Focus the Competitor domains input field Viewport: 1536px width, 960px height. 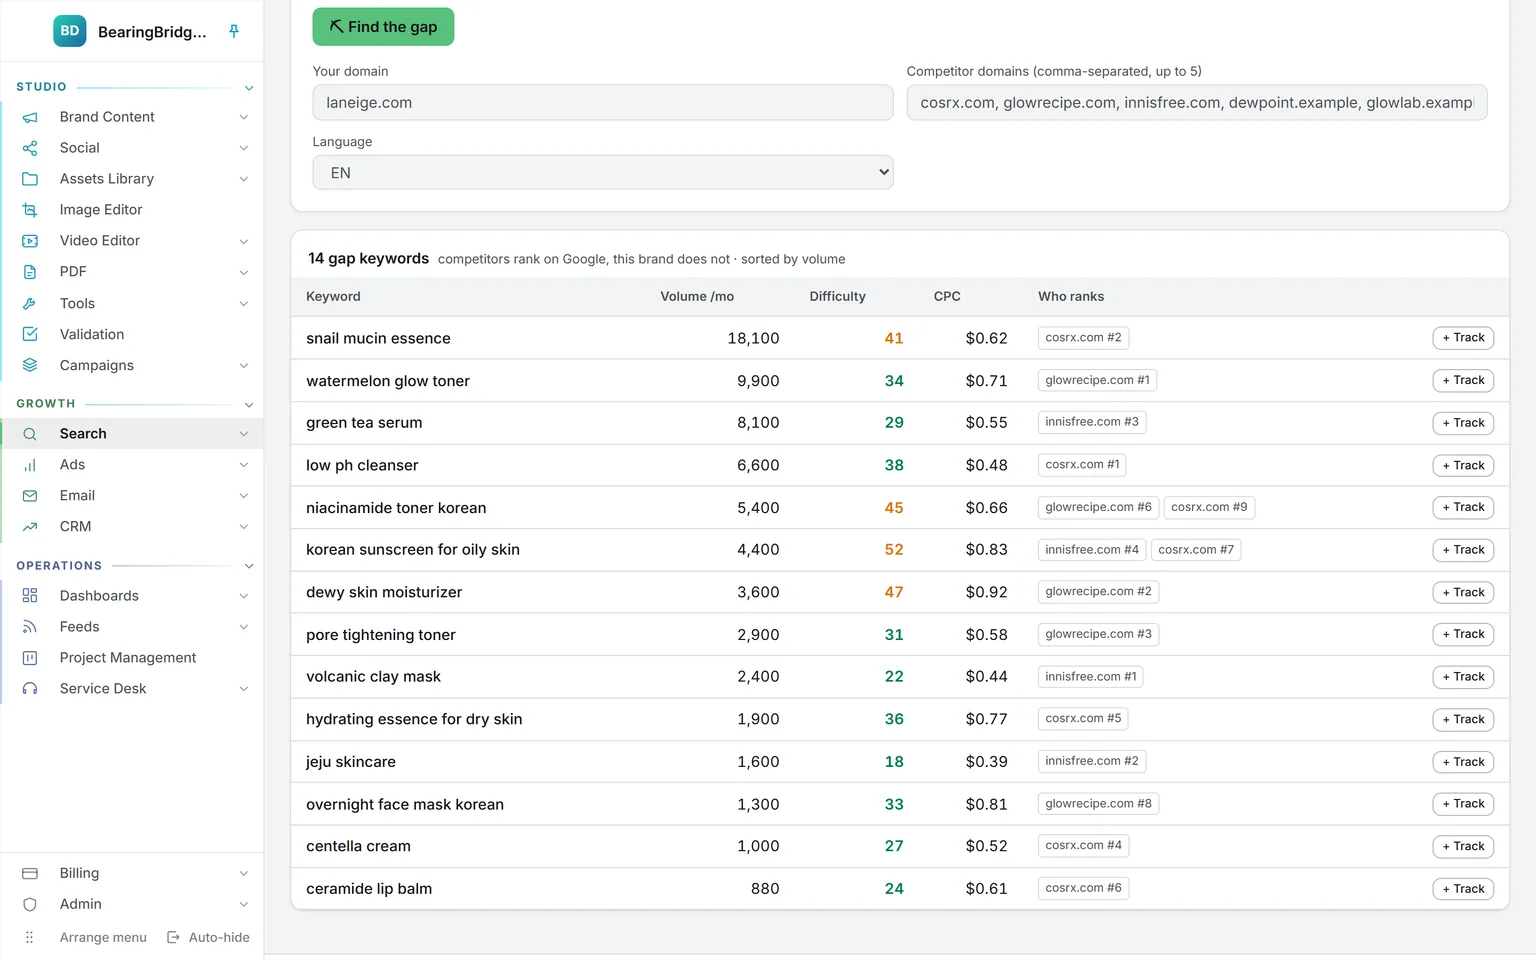(1197, 103)
